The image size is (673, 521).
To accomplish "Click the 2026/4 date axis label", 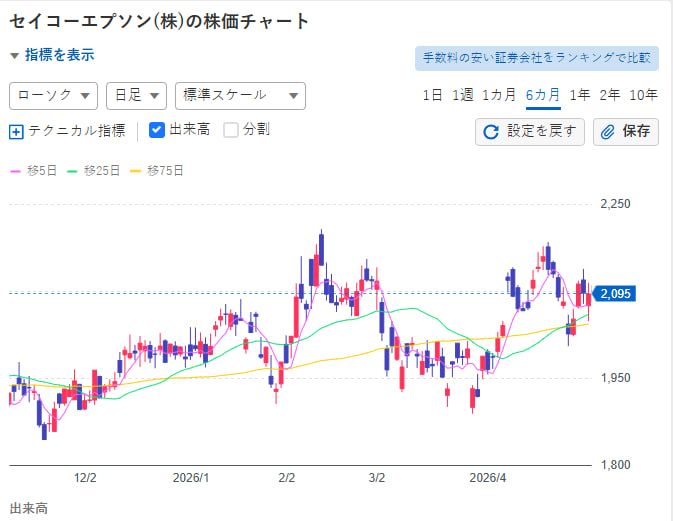I will 488,478.
